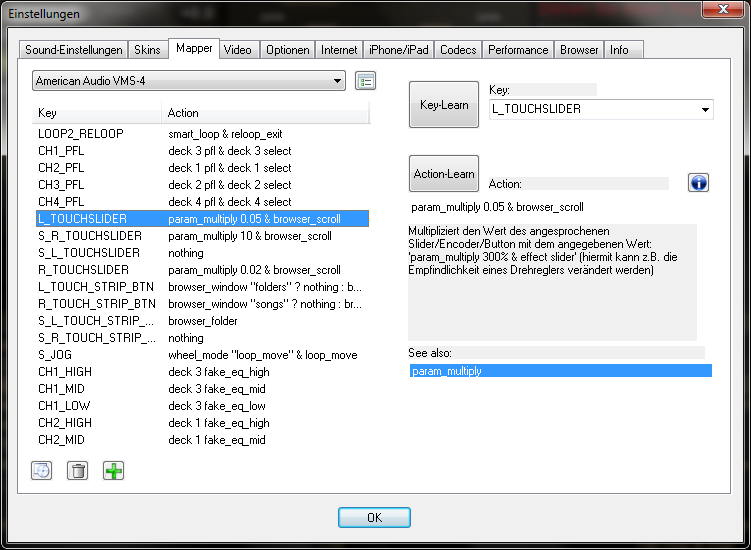The width and height of the screenshot is (751, 550).
Task: Add new mapping with green plus
Action: tap(114, 470)
